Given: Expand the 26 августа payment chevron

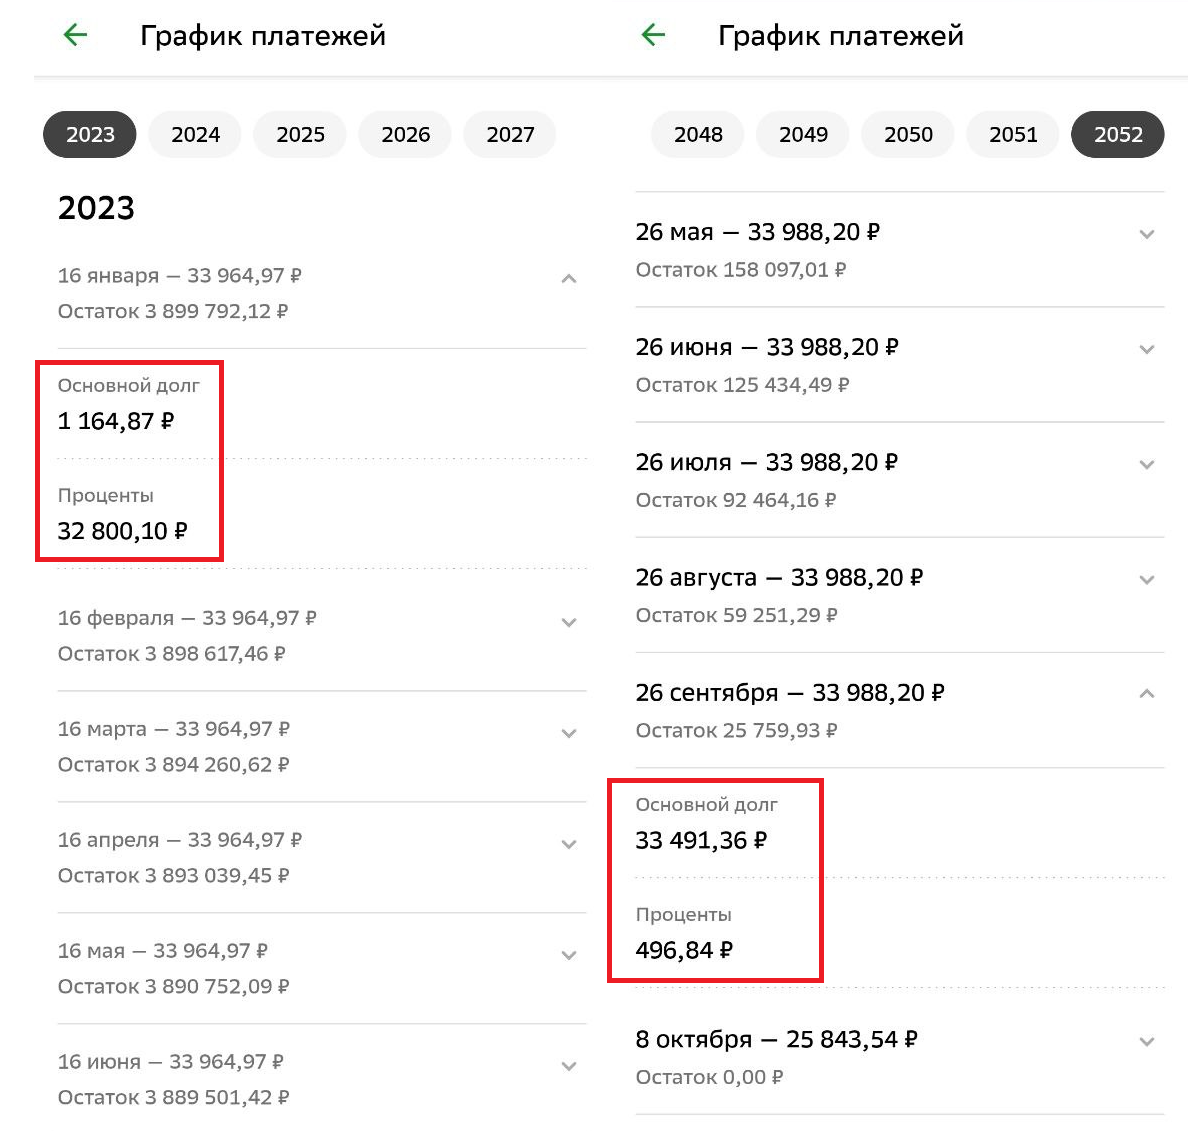Looking at the screenshot, I should (x=1147, y=580).
